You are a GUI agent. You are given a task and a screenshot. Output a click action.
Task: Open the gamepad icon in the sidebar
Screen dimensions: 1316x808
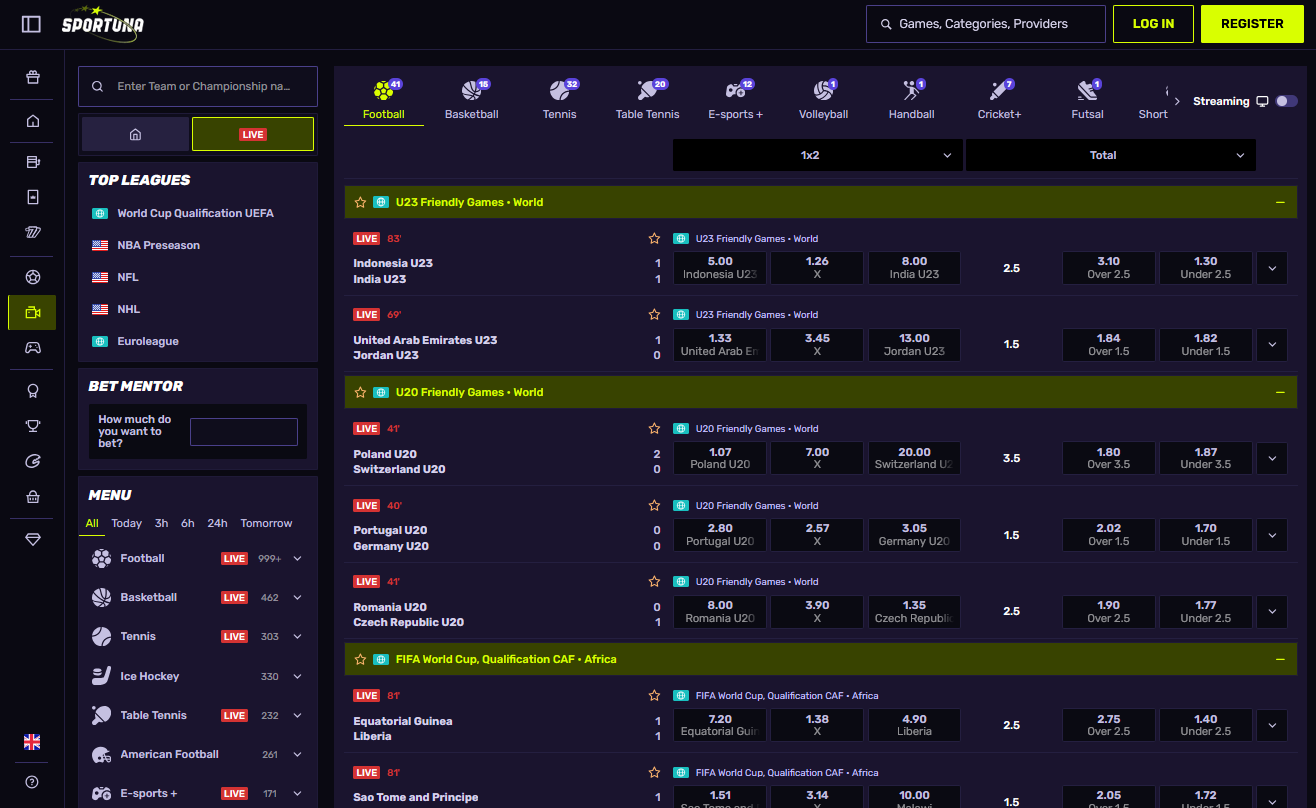click(33, 348)
